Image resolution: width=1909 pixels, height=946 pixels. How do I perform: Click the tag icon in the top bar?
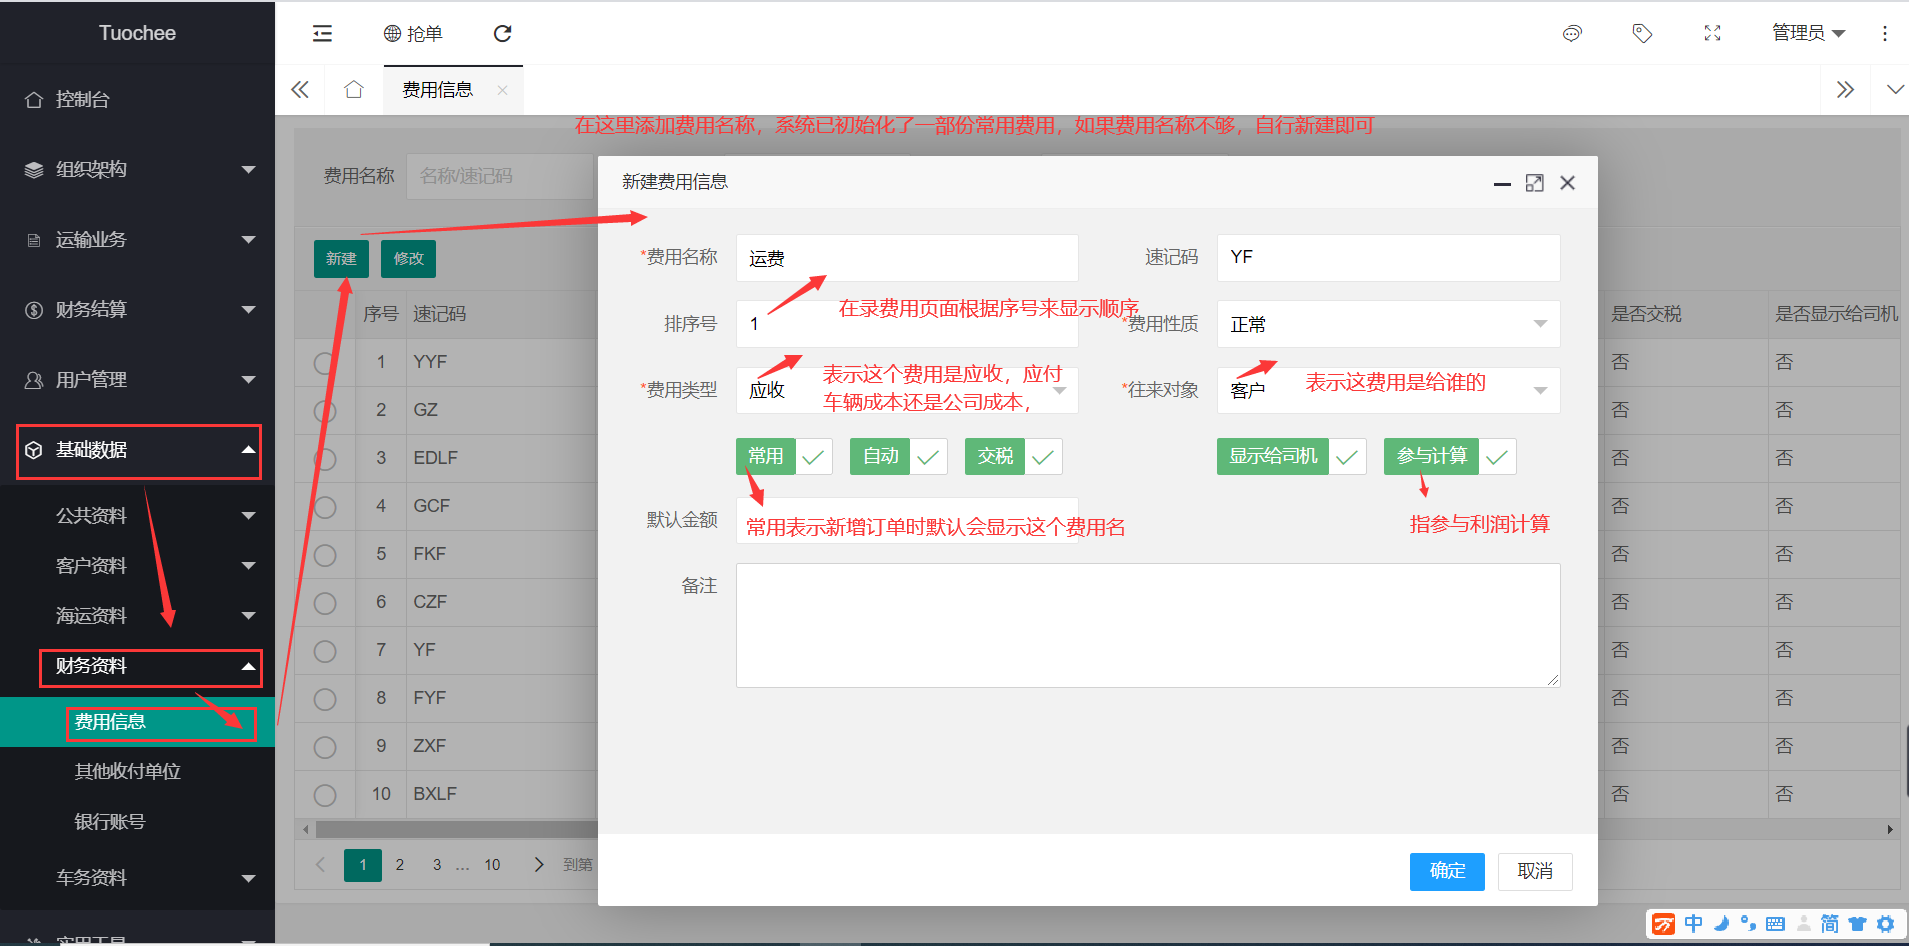coord(1642,33)
